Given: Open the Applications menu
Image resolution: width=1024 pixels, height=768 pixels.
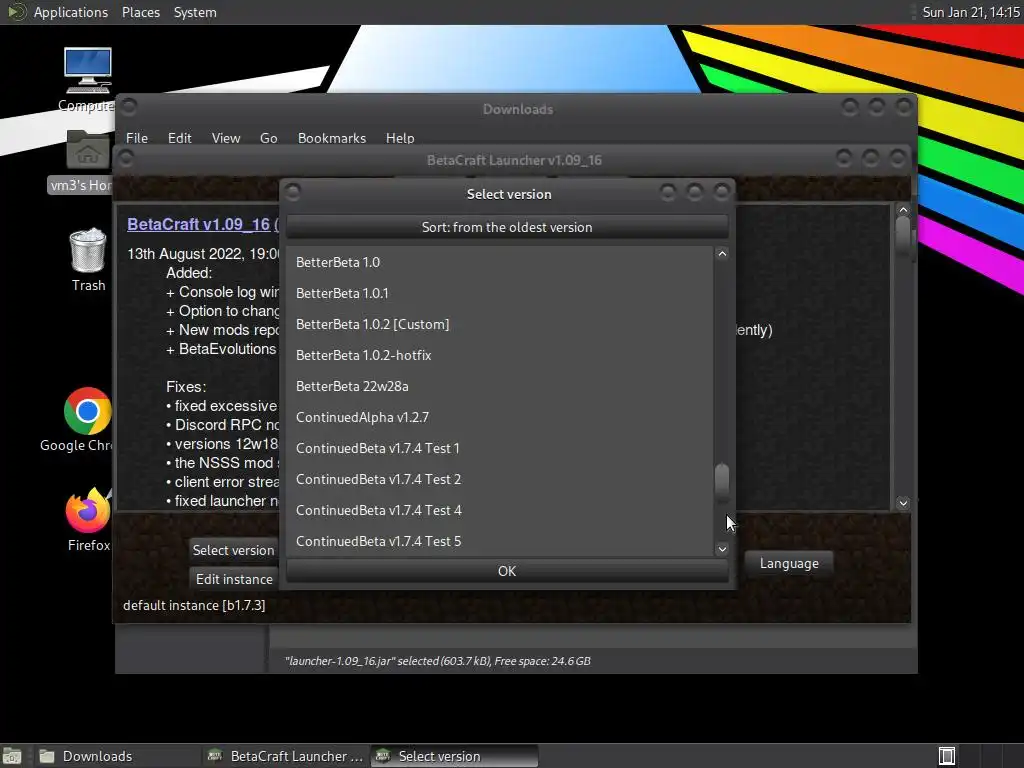Looking at the screenshot, I should click(71, 12).
